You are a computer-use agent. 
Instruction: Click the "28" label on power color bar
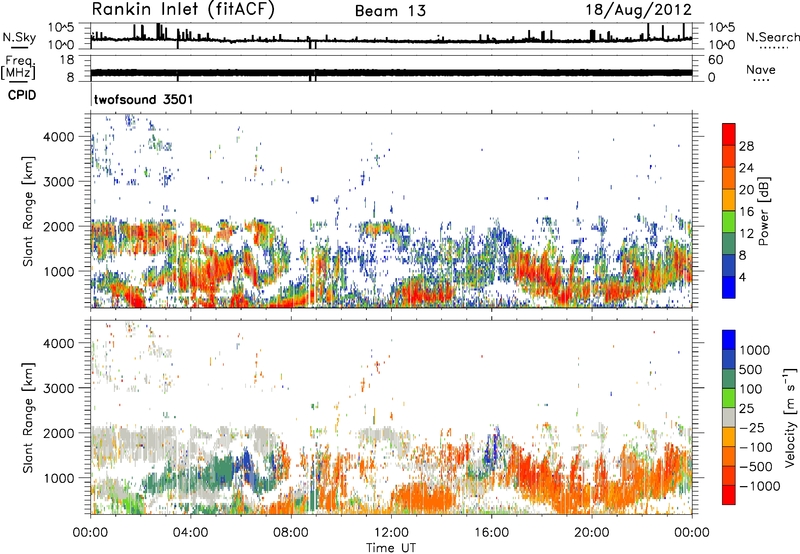pyautogui.click(x=746, y=146)
